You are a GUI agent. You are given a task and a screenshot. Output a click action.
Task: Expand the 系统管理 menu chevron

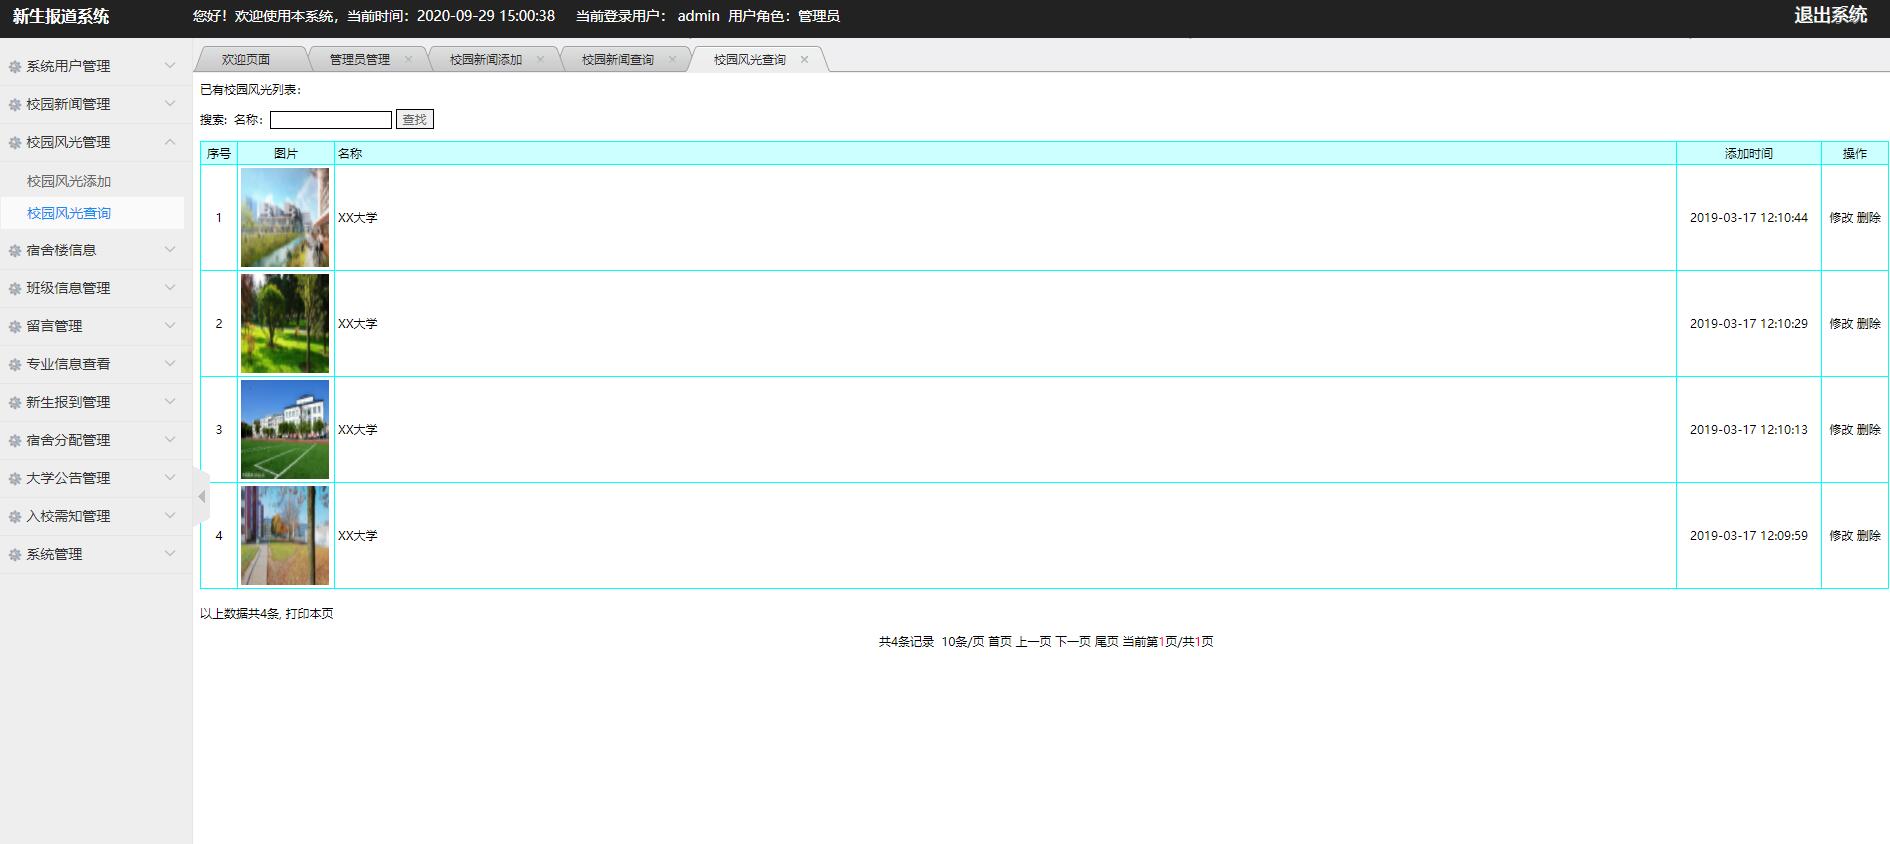(170, 554)
